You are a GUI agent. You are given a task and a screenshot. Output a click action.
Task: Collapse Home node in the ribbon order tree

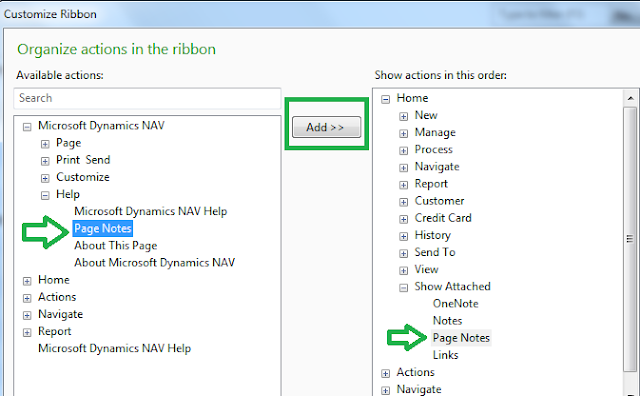(x=385, y=100)
